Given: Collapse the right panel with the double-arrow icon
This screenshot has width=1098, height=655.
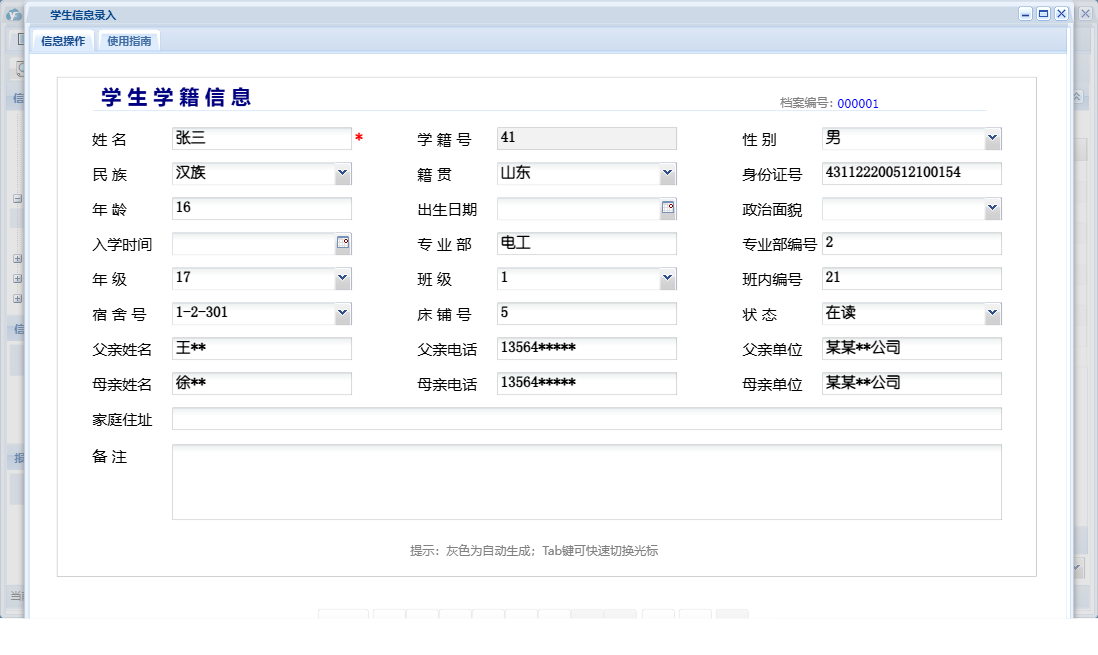Looking at the screenshot, I should 1078,97.
